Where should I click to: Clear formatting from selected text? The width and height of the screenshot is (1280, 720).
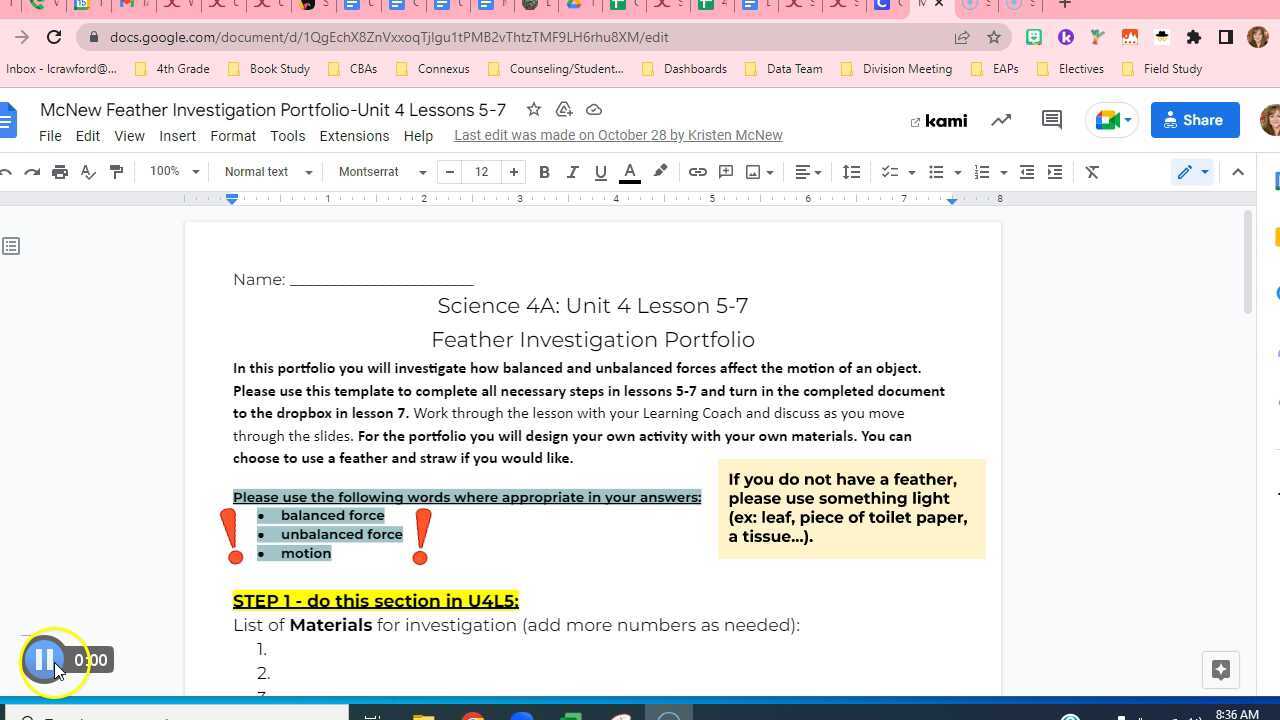point(1092,172)
